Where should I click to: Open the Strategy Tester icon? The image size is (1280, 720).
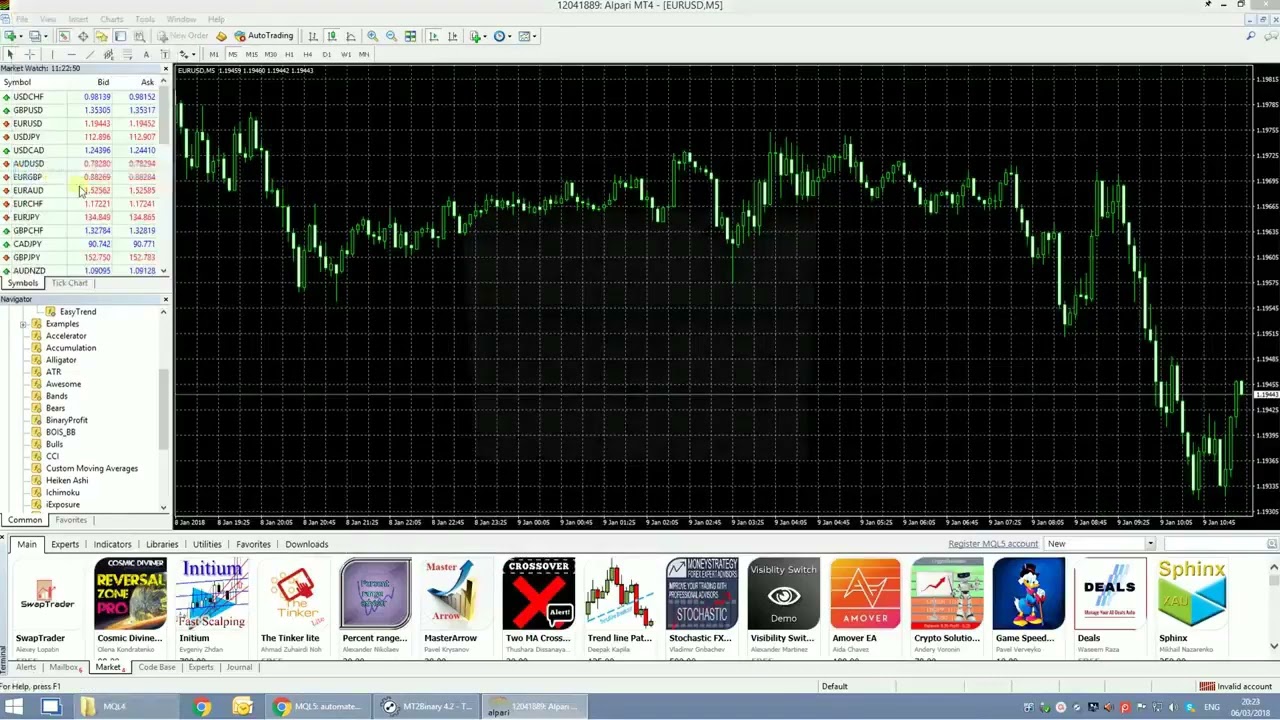140,36
